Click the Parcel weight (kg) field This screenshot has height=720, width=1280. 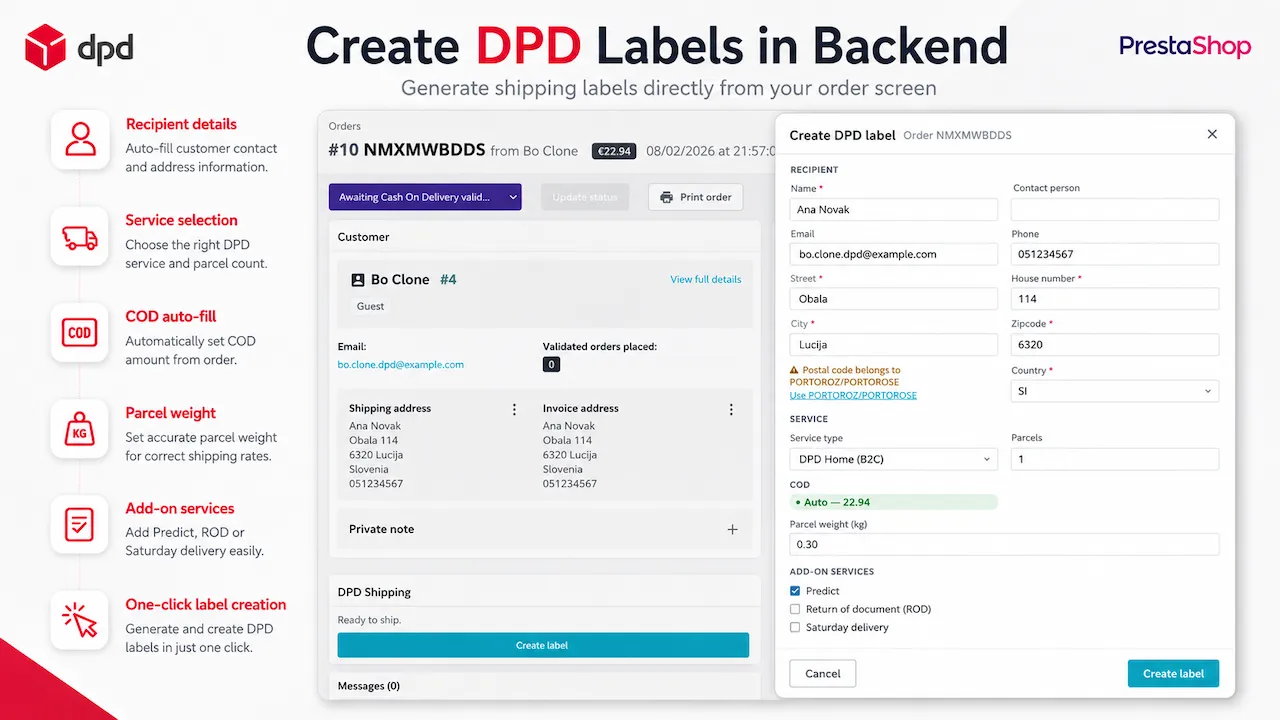pos(1004,544)
